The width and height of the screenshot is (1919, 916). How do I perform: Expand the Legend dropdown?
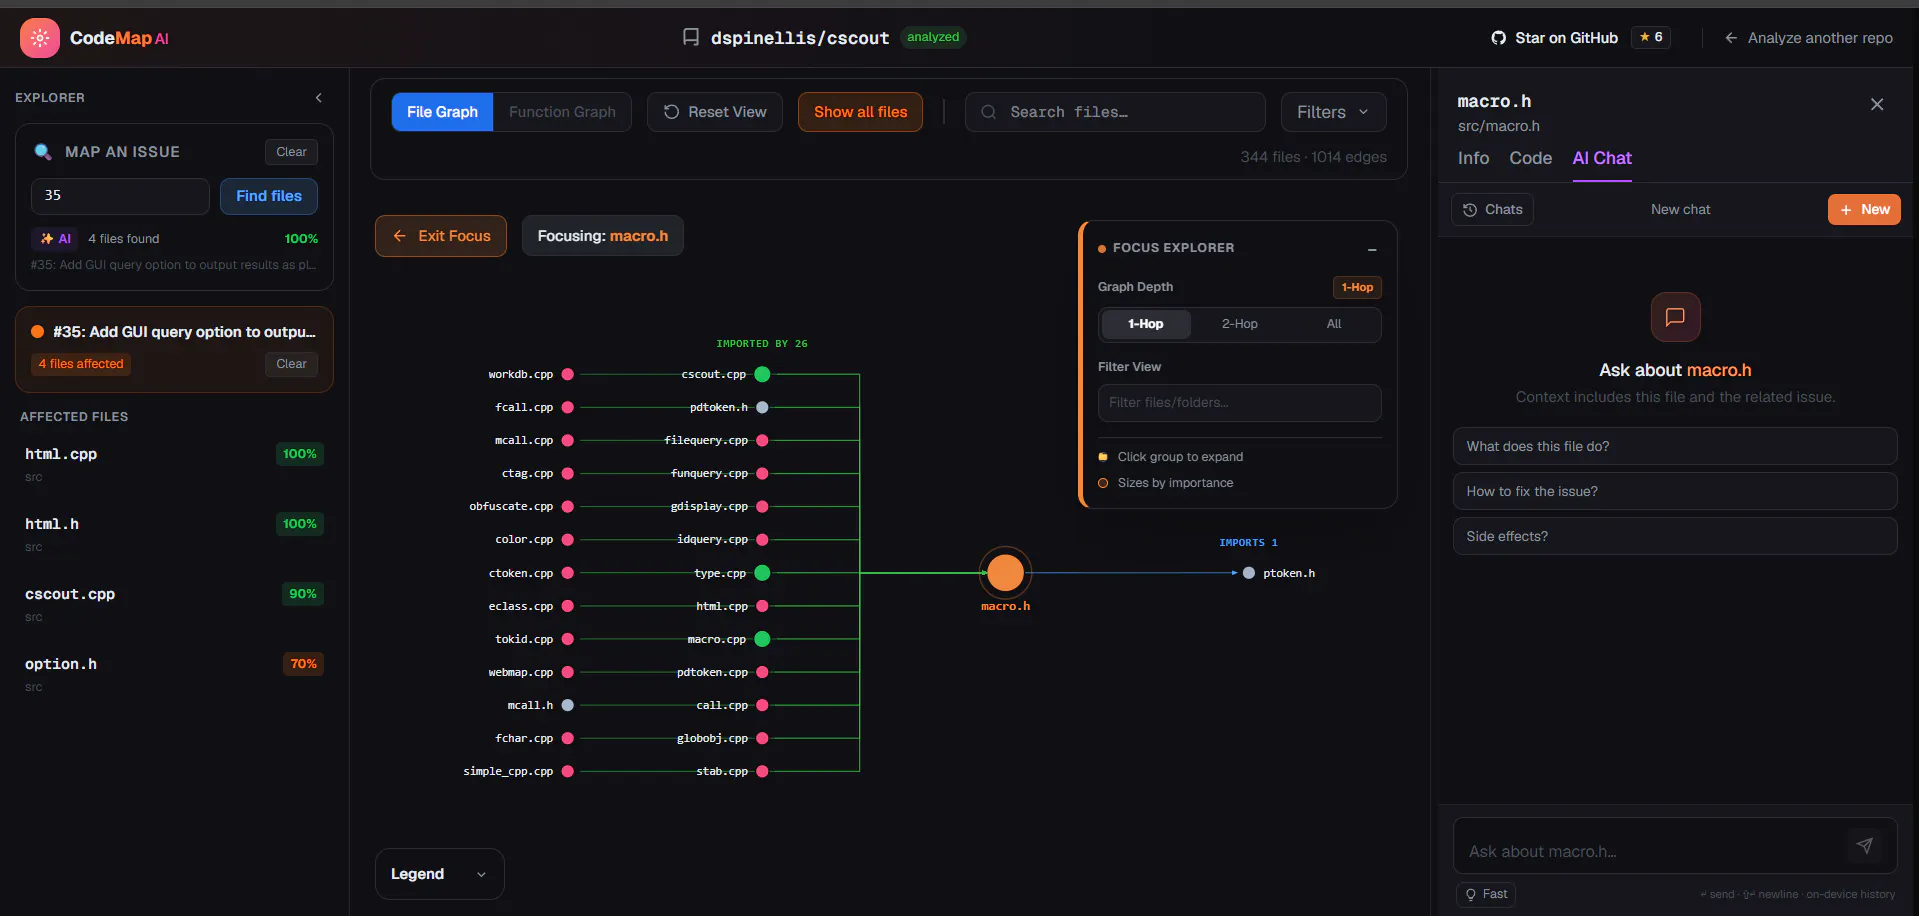(x=439, y=874)
